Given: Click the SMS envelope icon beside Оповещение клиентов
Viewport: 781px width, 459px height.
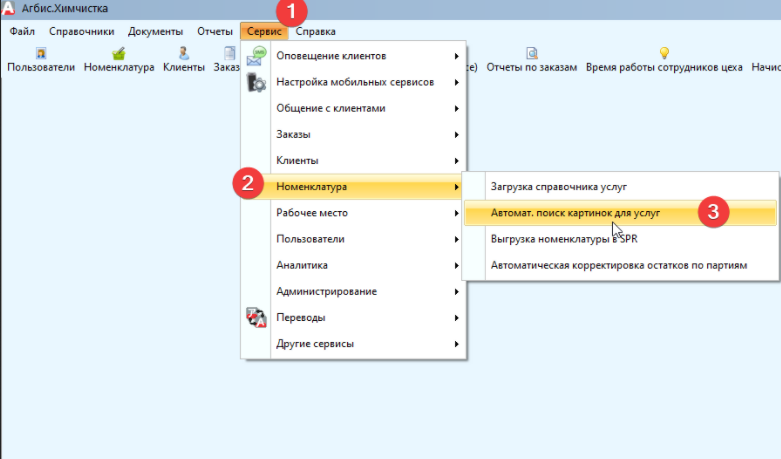Looking at the screenshot, I should point(257,56).
